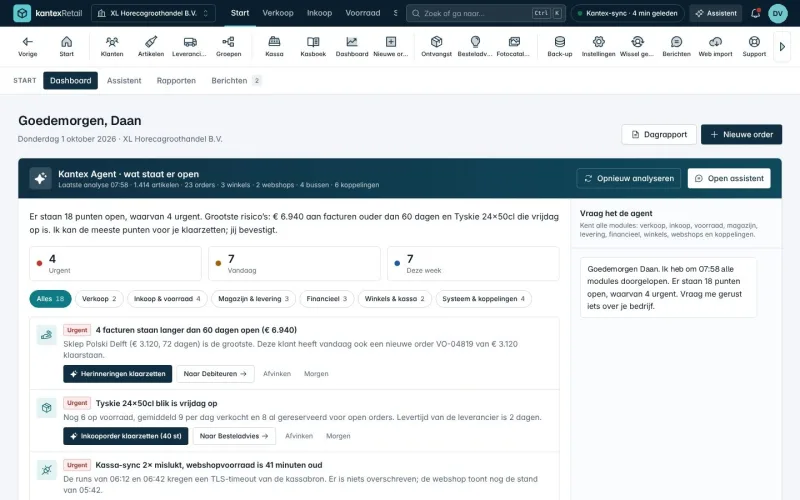Filter by Systeem & koppelingen chip
This screenshot has width=800, height=500.
click(x=483, y=299)
